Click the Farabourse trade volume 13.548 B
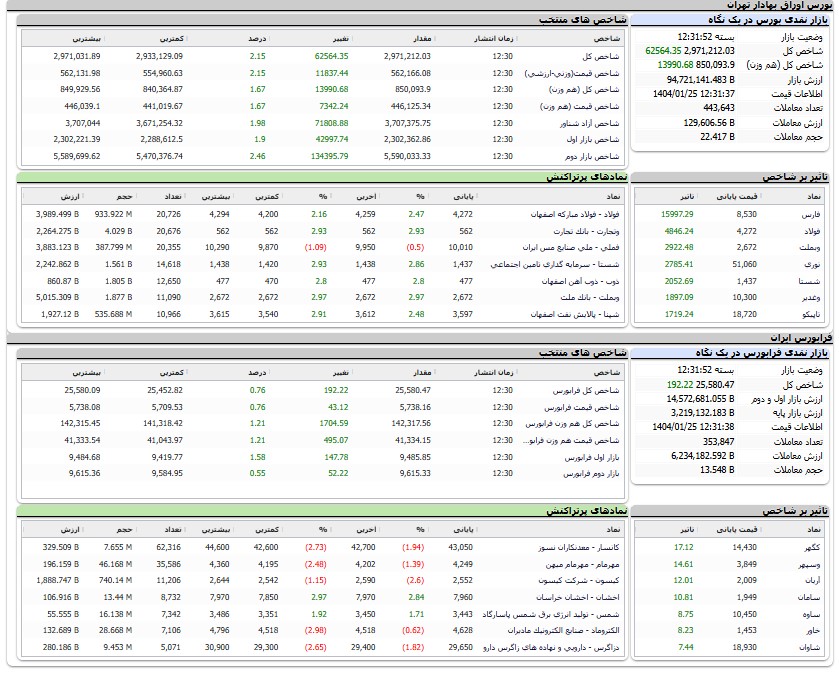The image size is (839, 673). pyautogui.click(x=717, y=470)
